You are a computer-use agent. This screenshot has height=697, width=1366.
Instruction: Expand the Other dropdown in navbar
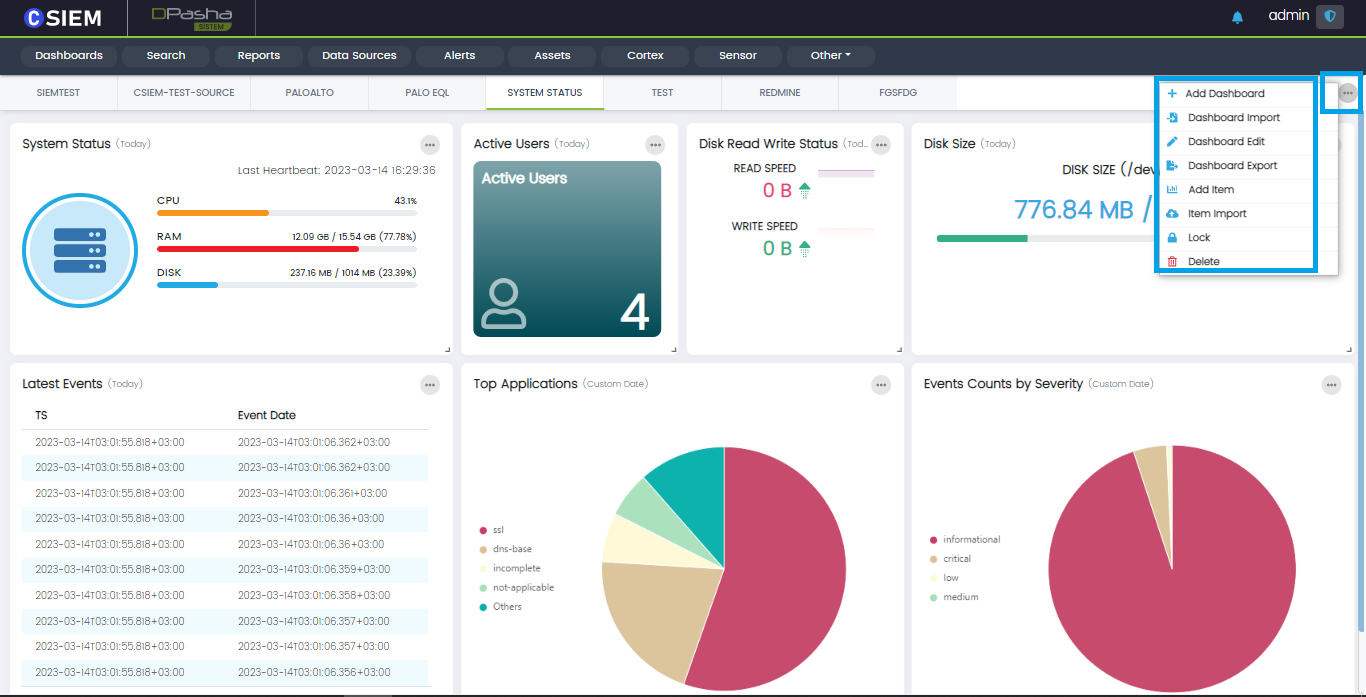point(830,55)
